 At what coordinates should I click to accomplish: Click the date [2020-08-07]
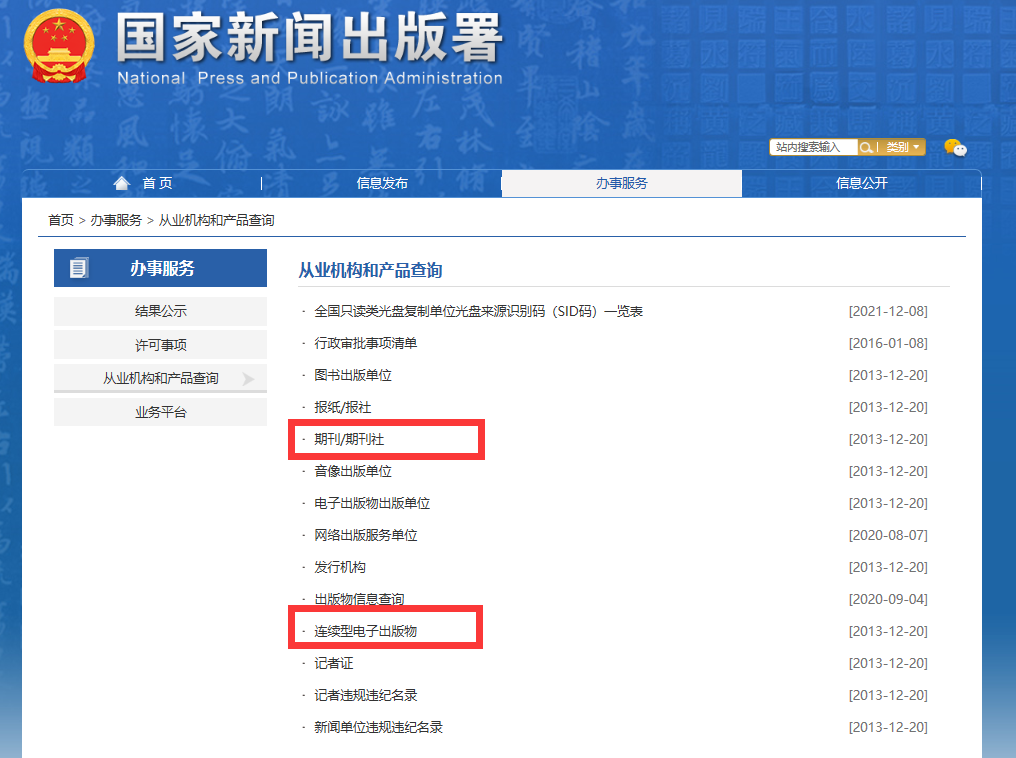pyautogui.click(x=888, y=535)
